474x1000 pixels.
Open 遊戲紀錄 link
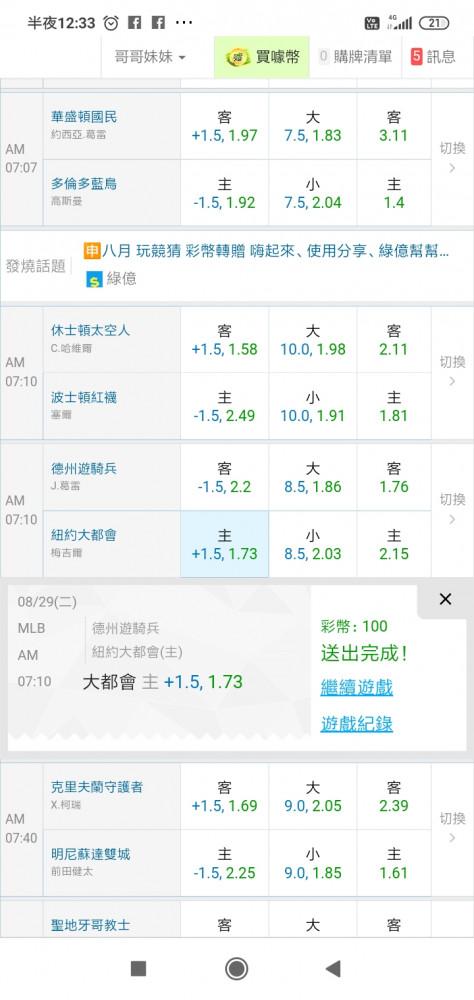pos(356,724)
